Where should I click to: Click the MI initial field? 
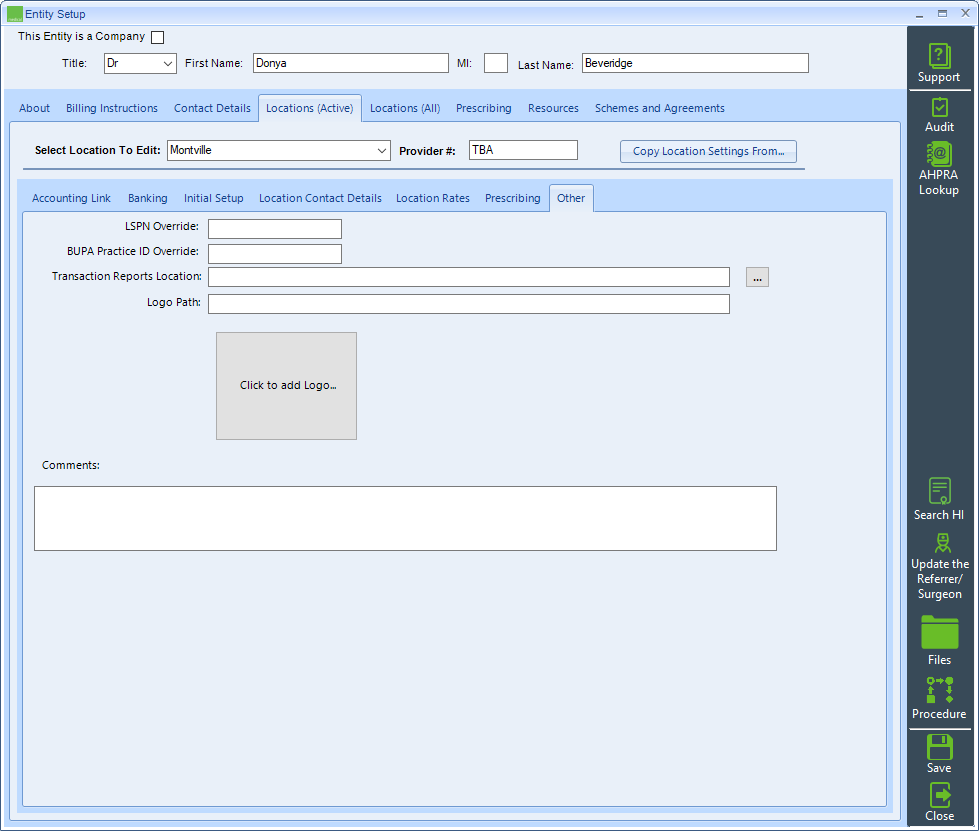[496, 63]
